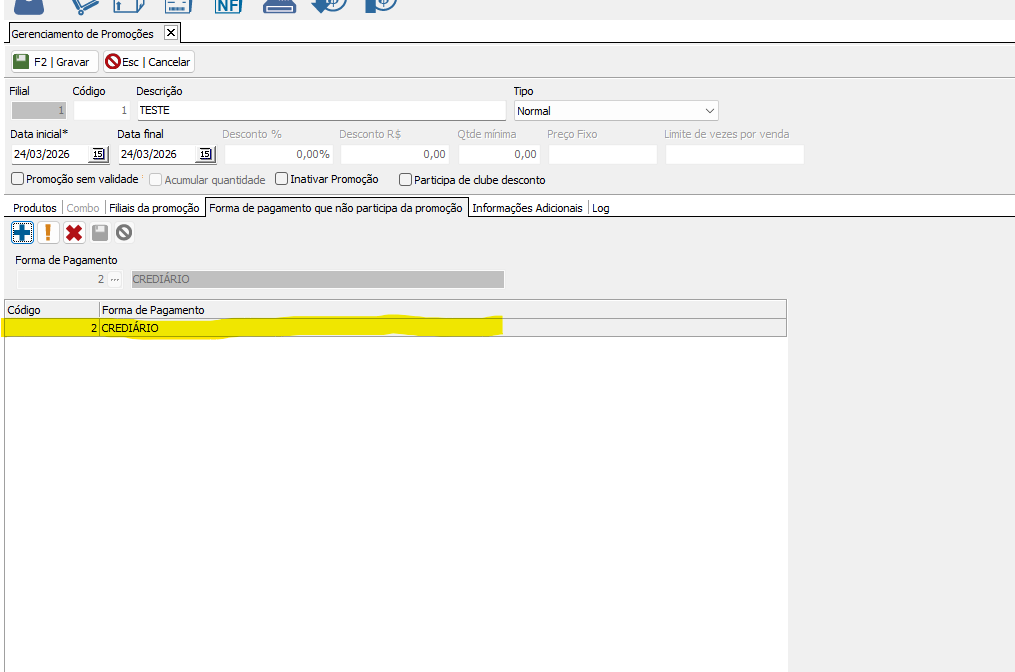1015x672 pixels.
Task: Click the gray floppy-disk save icon
Action: point(99,233)
